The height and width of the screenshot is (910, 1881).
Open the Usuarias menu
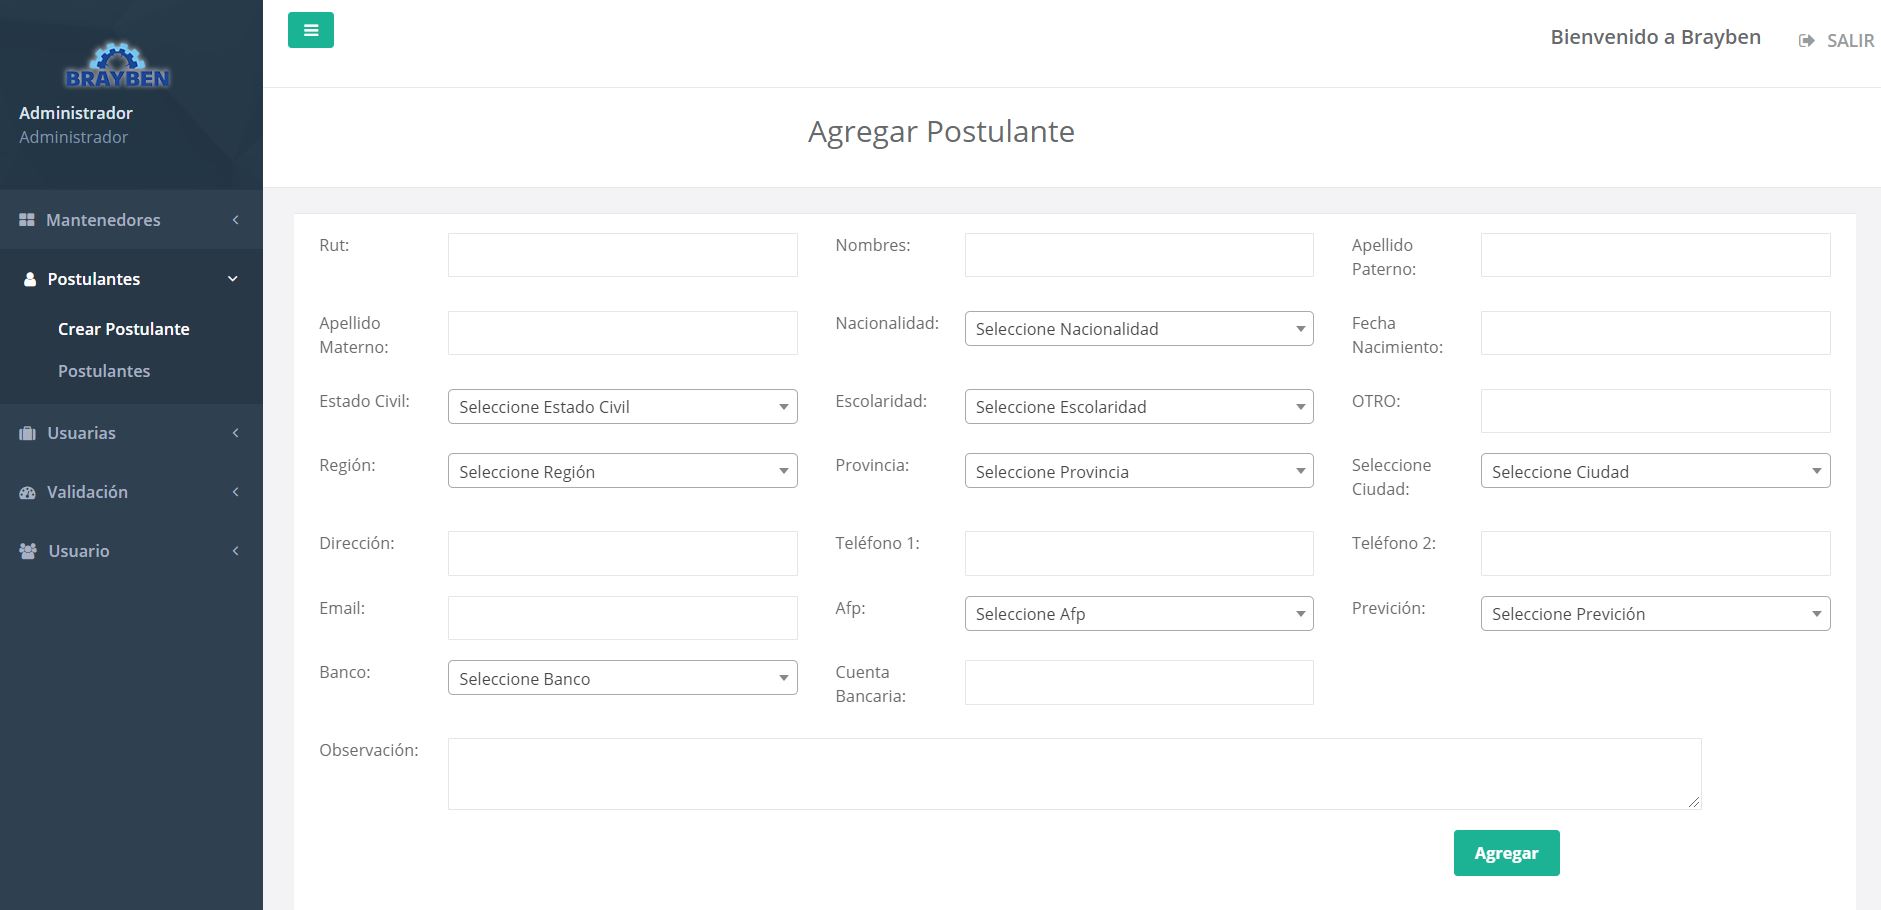click(131, 433)
